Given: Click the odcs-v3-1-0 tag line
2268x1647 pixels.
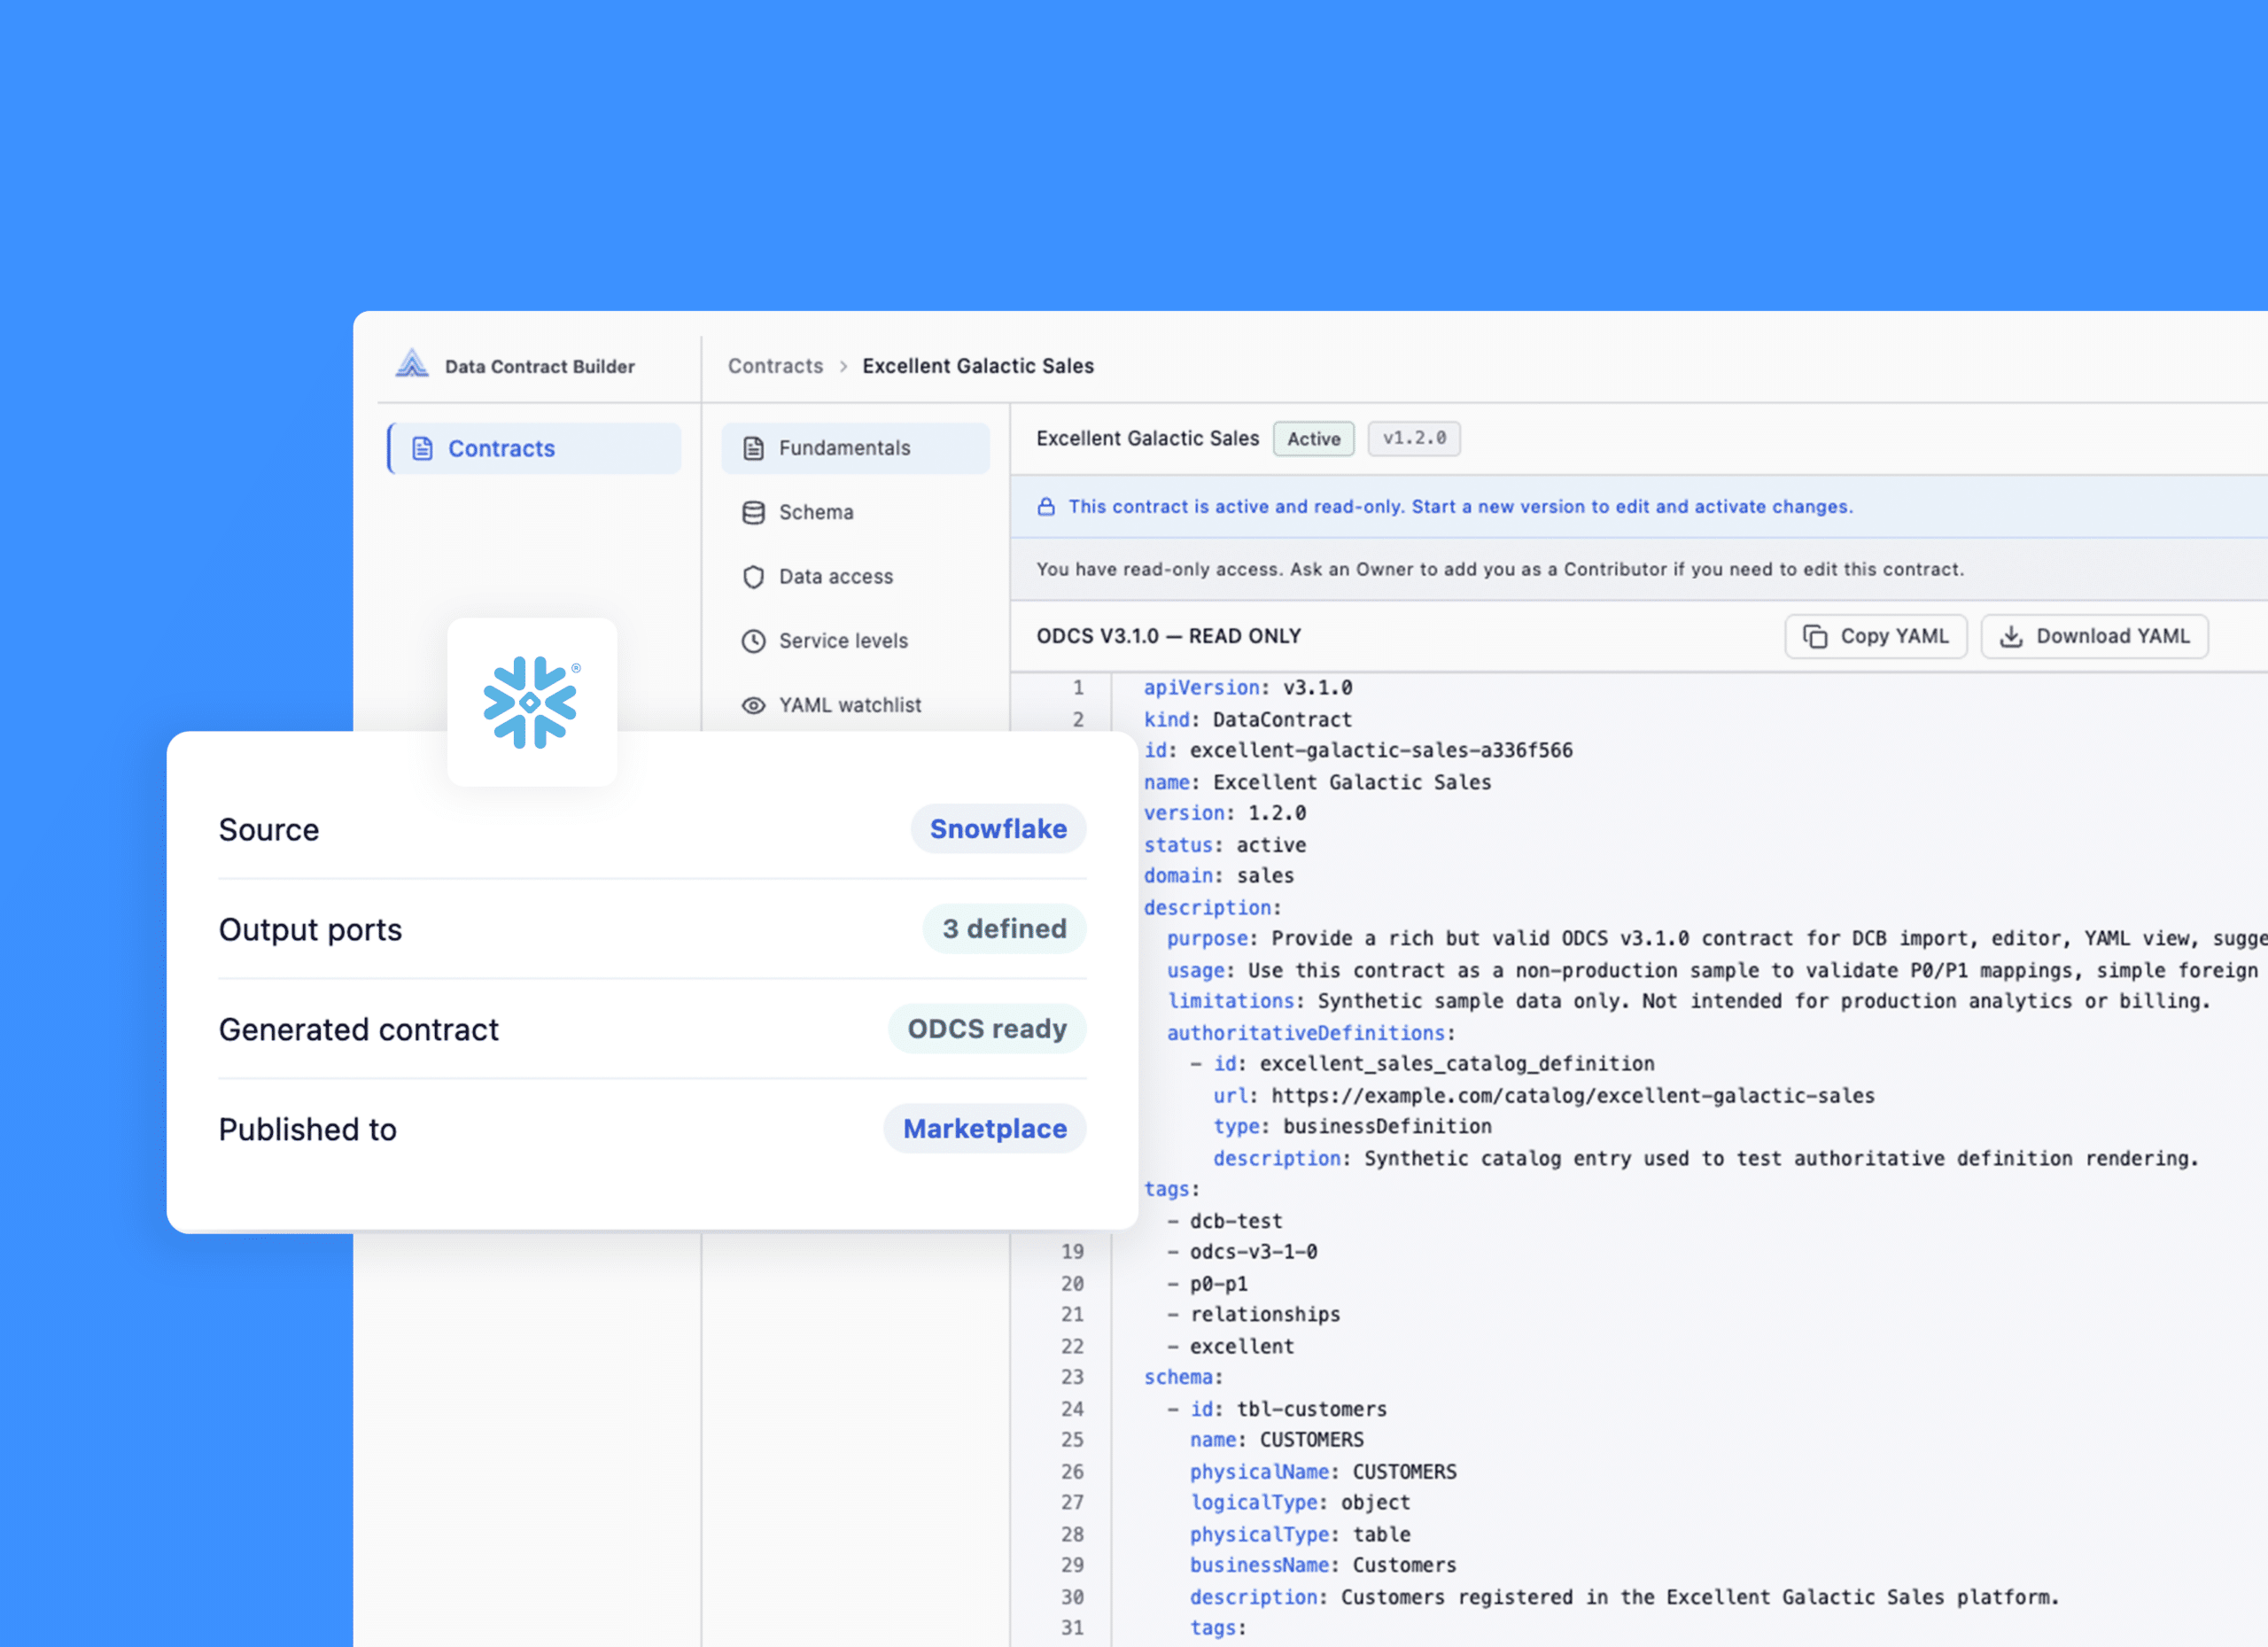Looking at the screenshot, I should coord(1242,1252).
